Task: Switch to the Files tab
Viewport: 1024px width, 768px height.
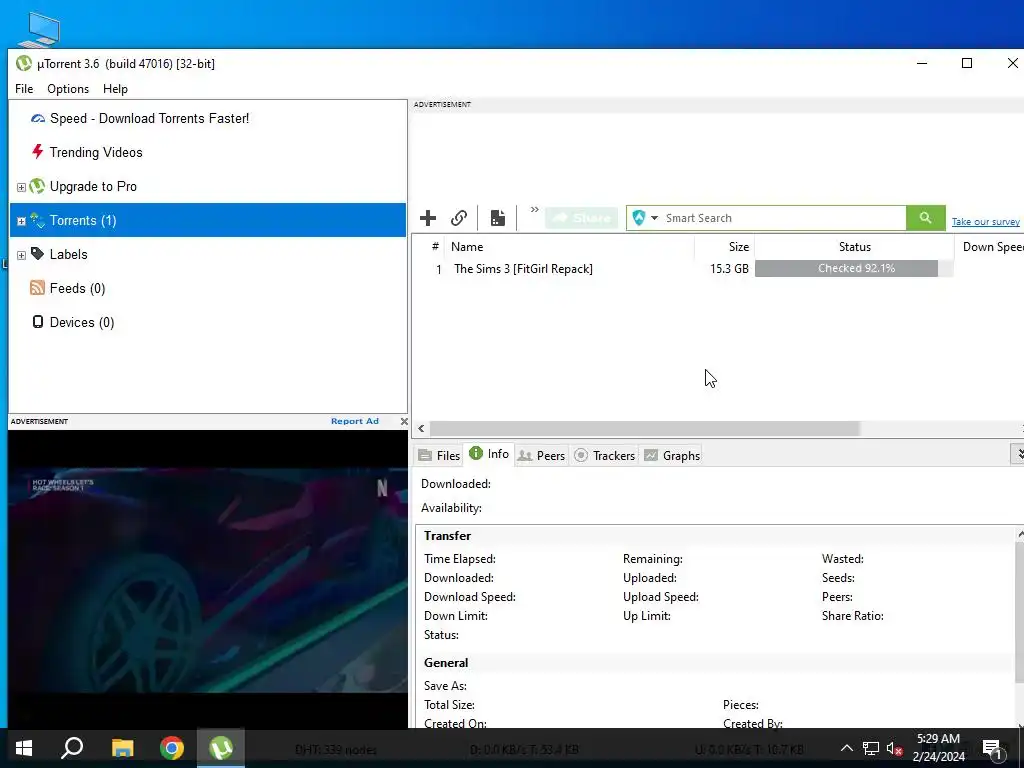Action: click(439, 455)
